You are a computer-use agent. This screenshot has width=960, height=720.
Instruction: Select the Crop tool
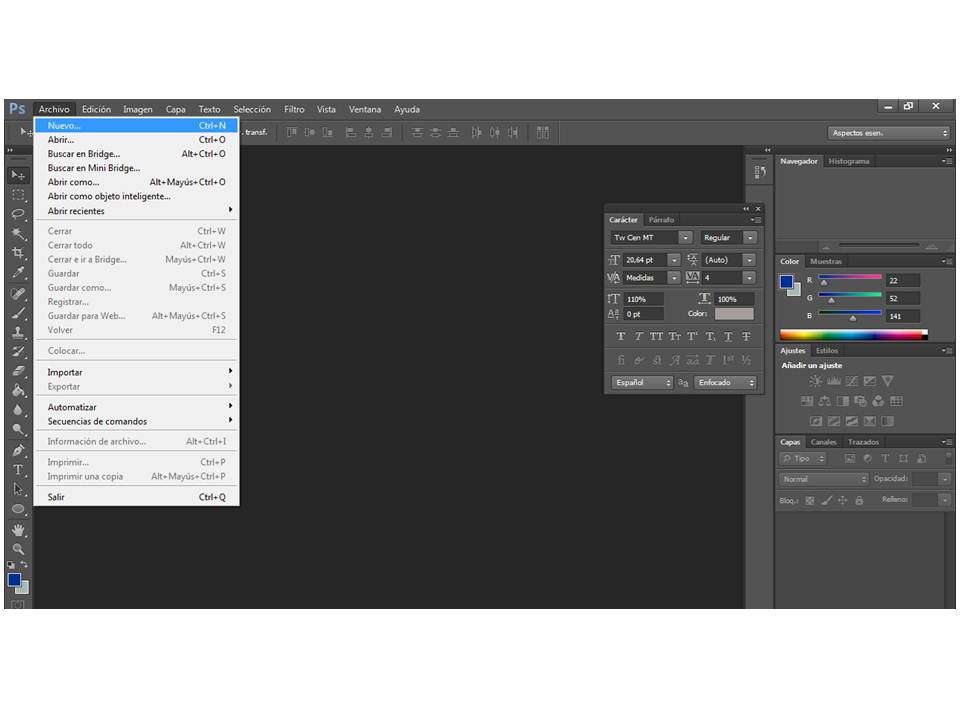tap(18, 252)
